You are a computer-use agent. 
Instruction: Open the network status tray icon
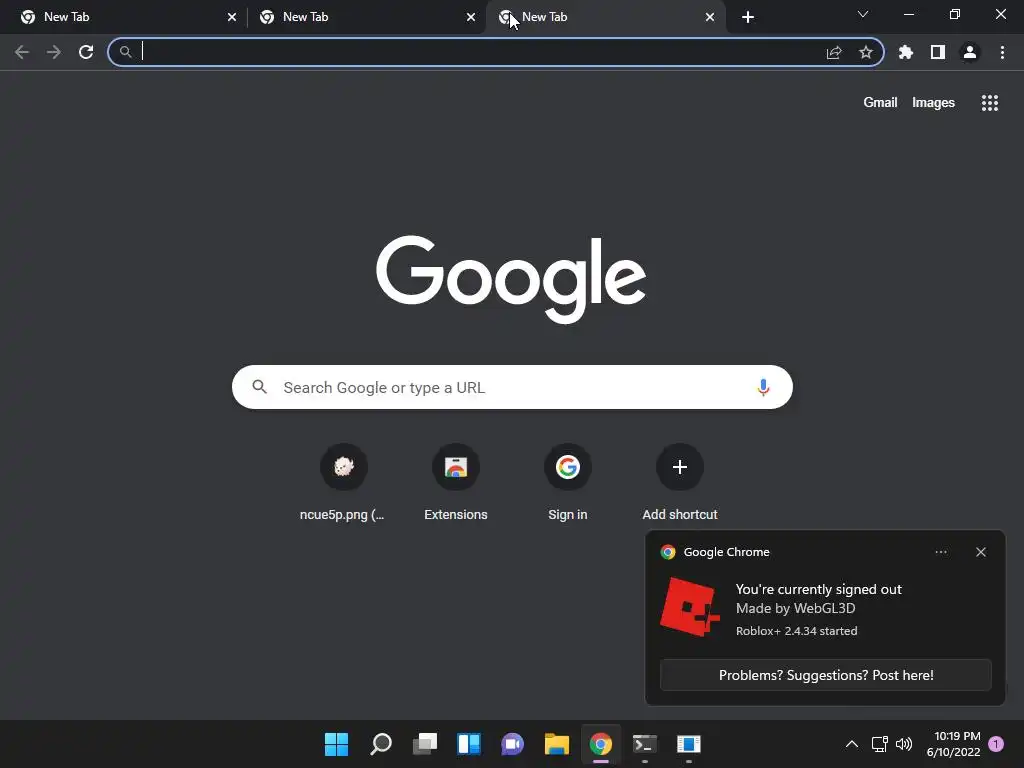pyautogui.click(x=880, y=744)
